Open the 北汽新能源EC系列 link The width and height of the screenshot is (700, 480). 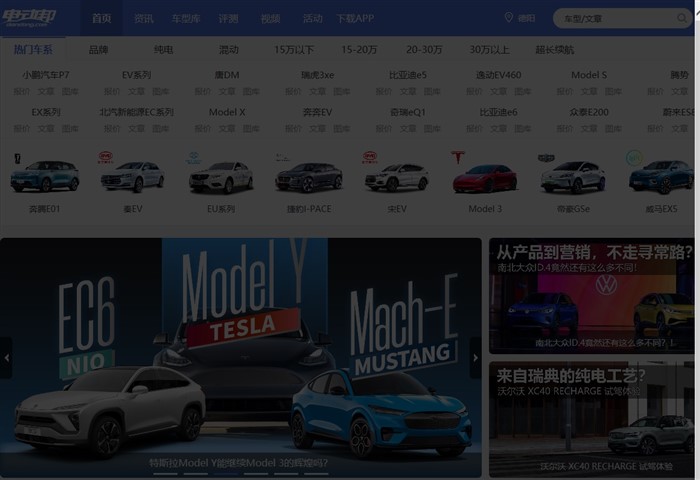point(136,112)
